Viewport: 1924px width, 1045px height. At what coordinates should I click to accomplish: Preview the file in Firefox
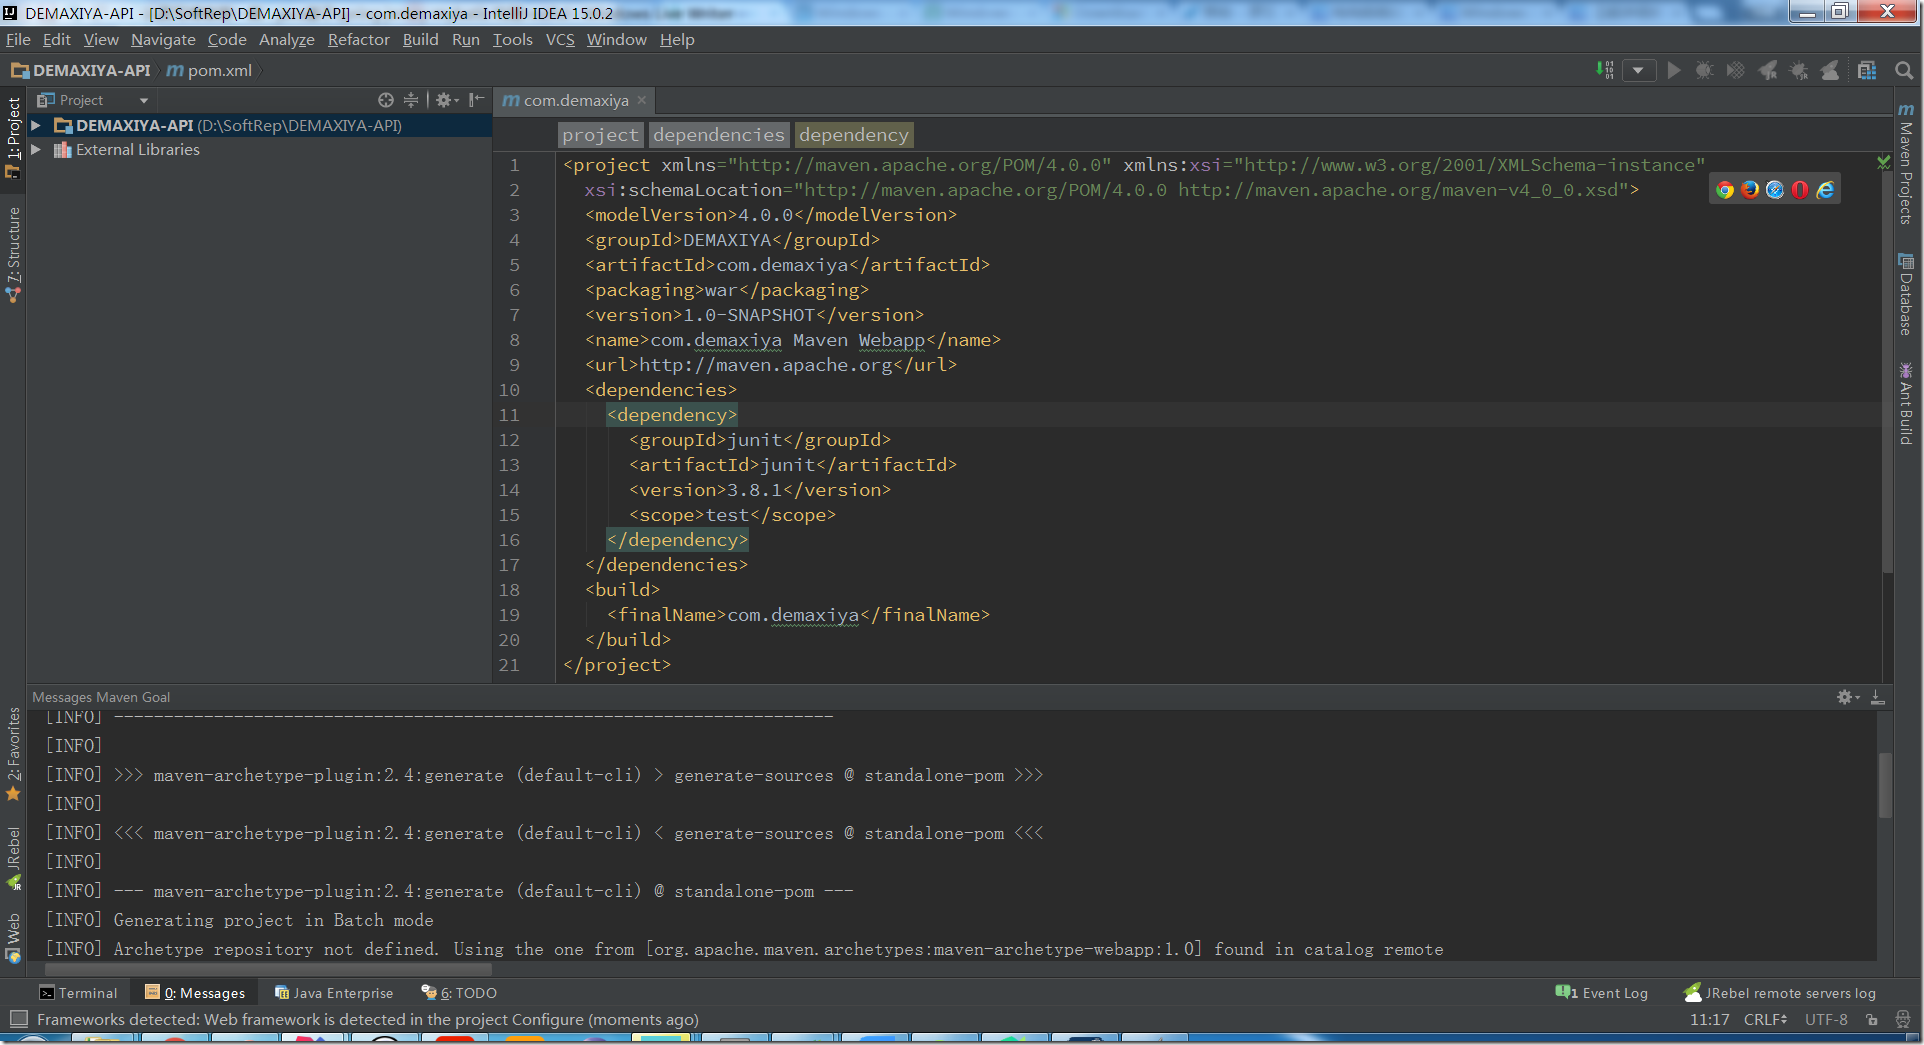pos(1750,190)
